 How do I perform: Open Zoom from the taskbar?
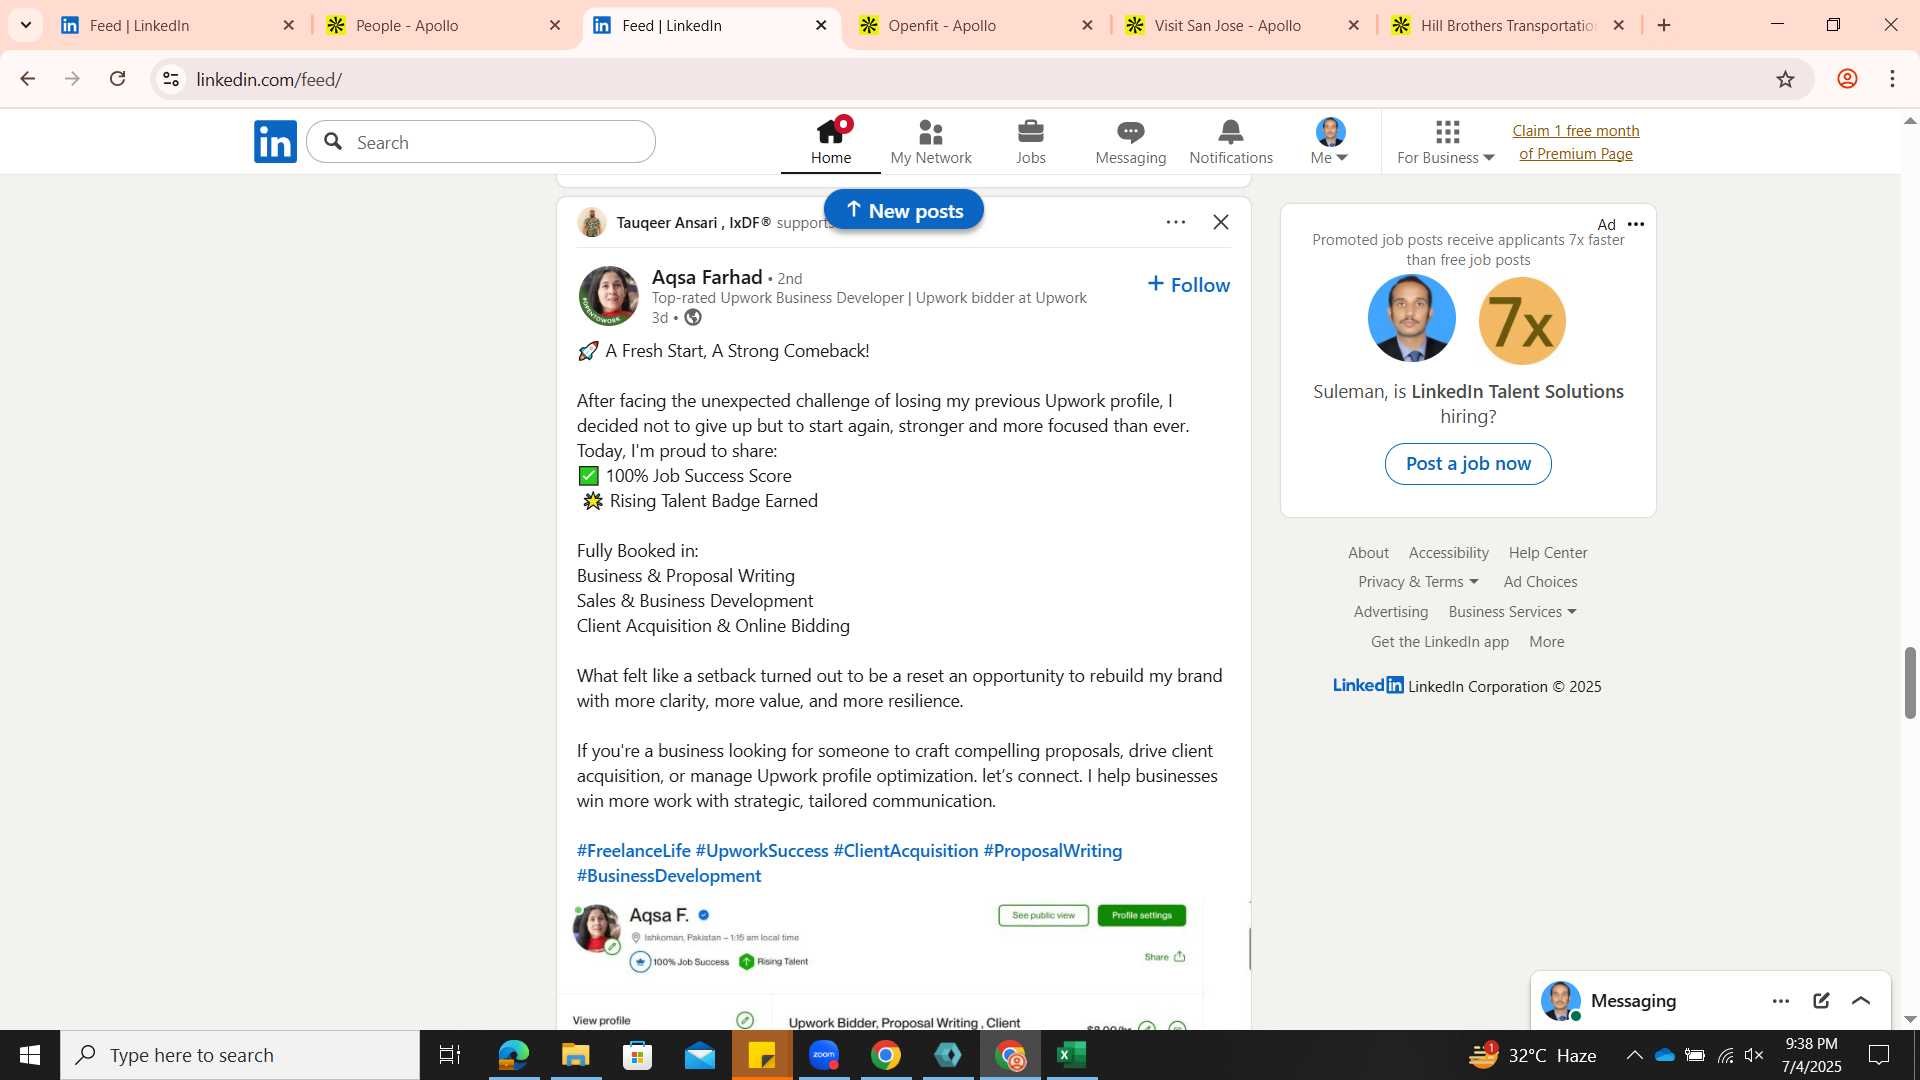click(x=824, y=1055)
